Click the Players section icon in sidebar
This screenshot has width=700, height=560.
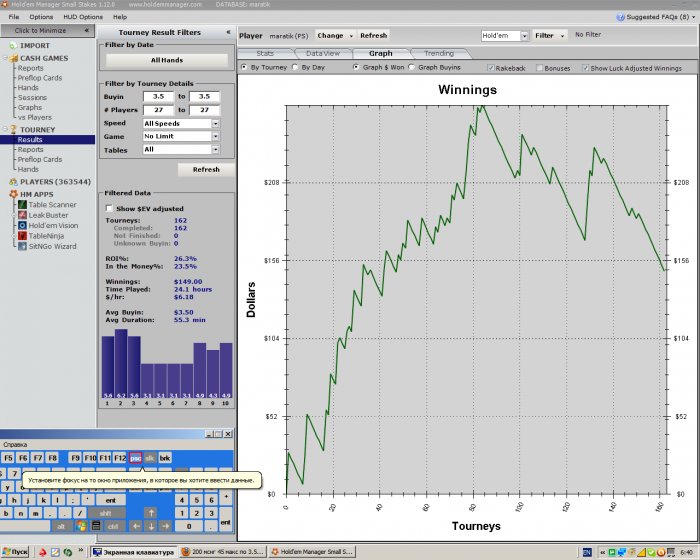coord(13,182)
